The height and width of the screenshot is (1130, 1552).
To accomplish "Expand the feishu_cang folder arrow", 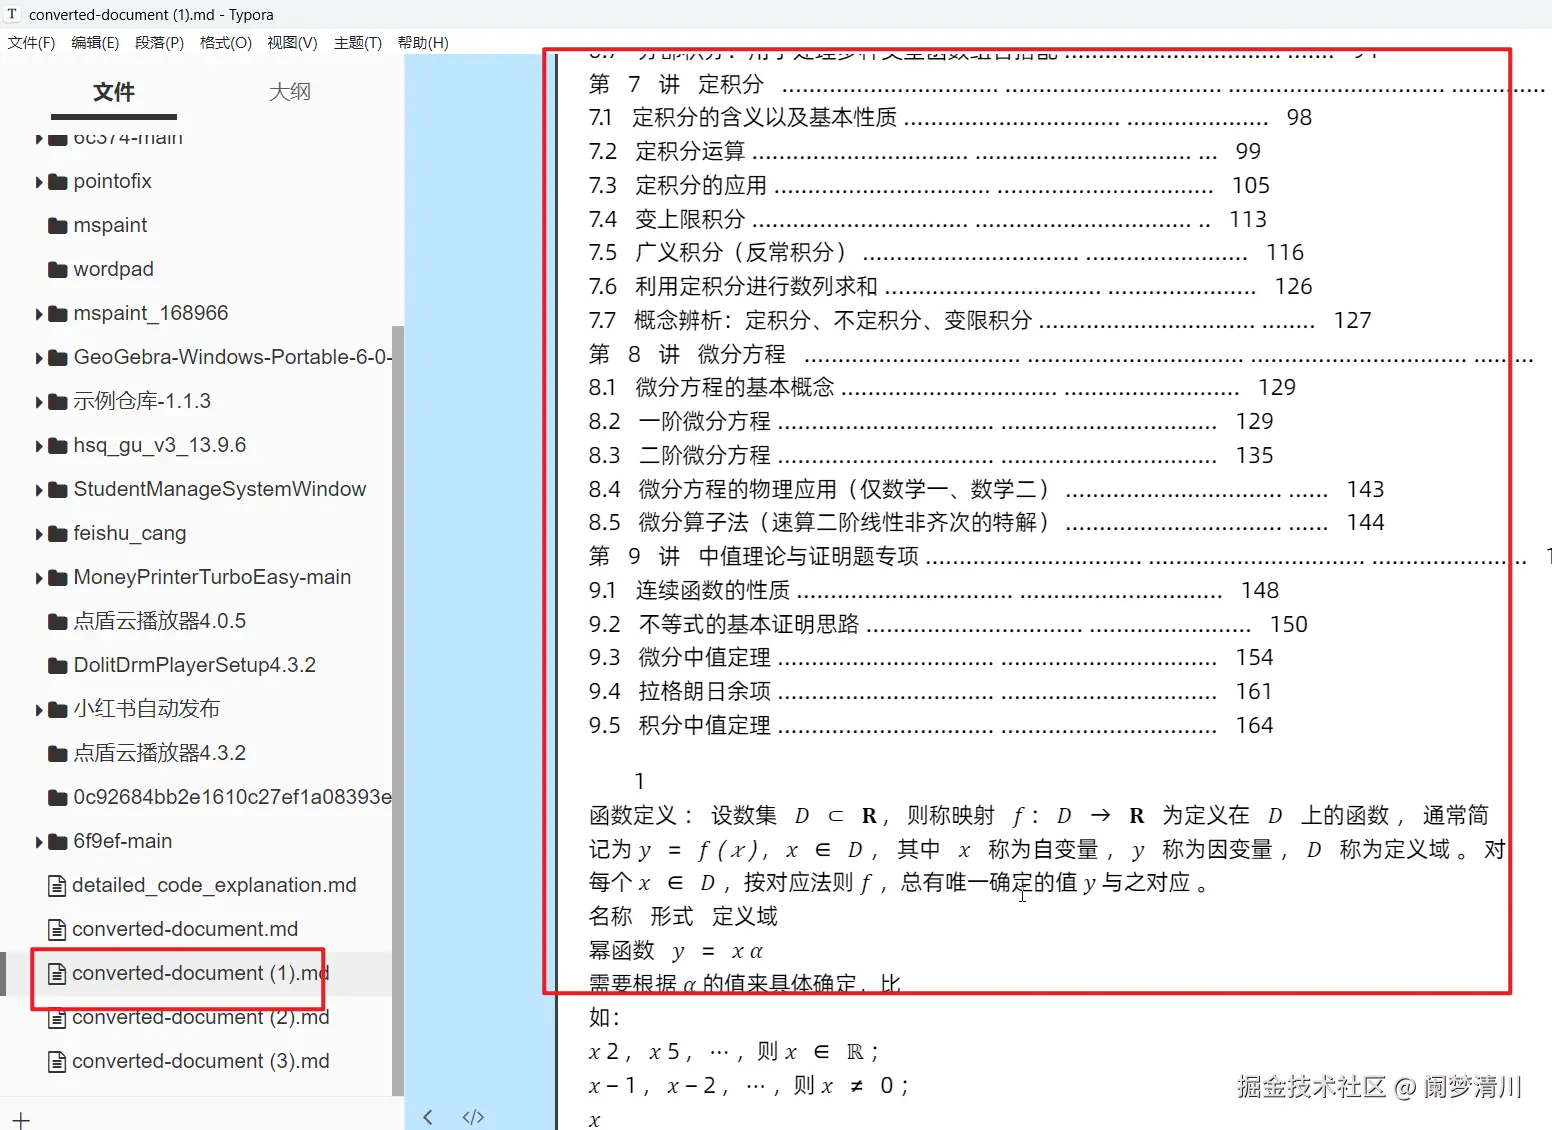I will pyautogui.click(x=39, y=534).
